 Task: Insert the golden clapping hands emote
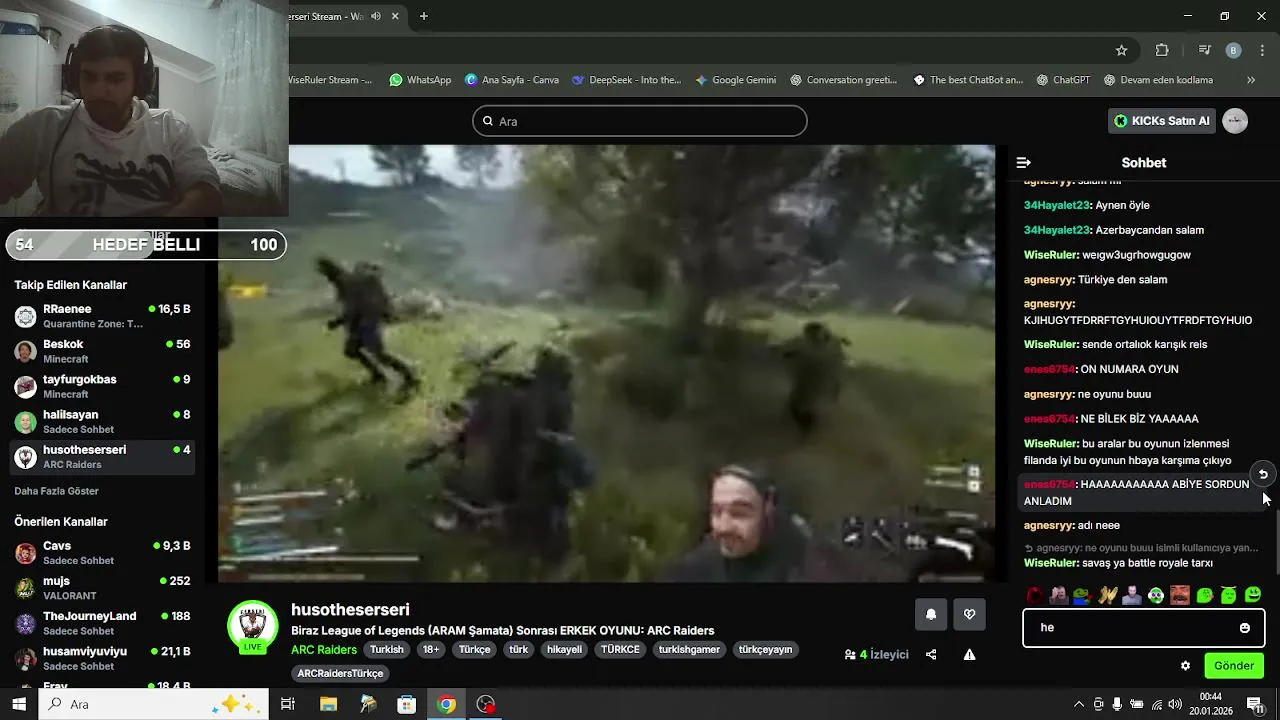(x=1107, y=595)
